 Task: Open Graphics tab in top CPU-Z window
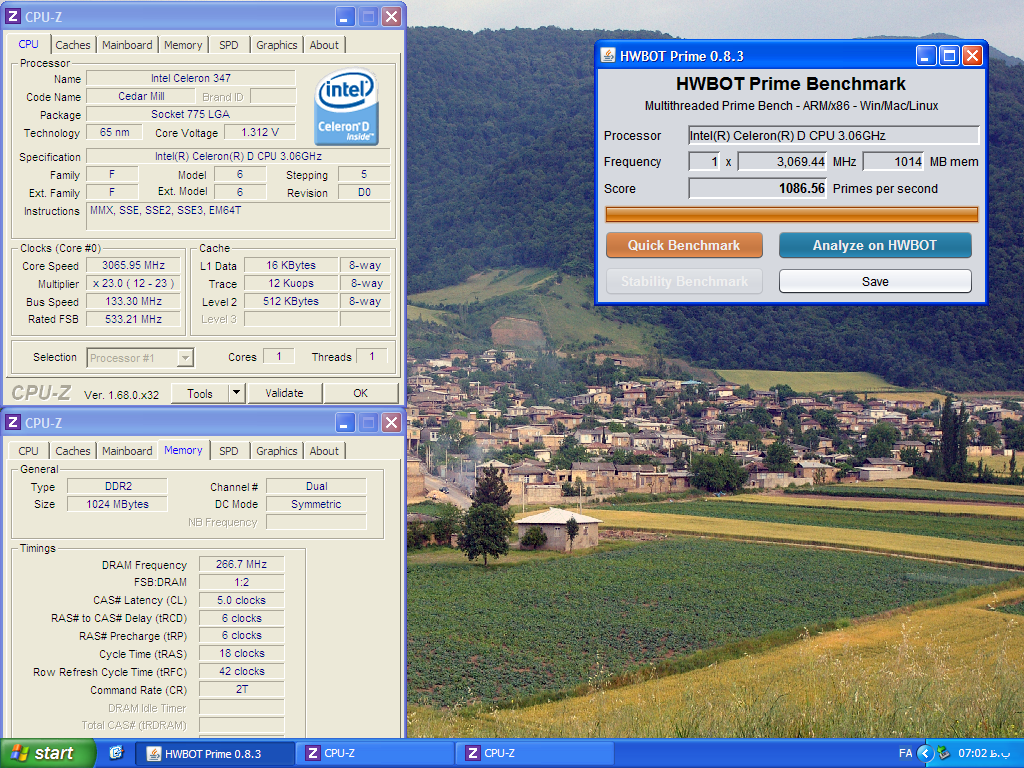click(x=276, y=45)
